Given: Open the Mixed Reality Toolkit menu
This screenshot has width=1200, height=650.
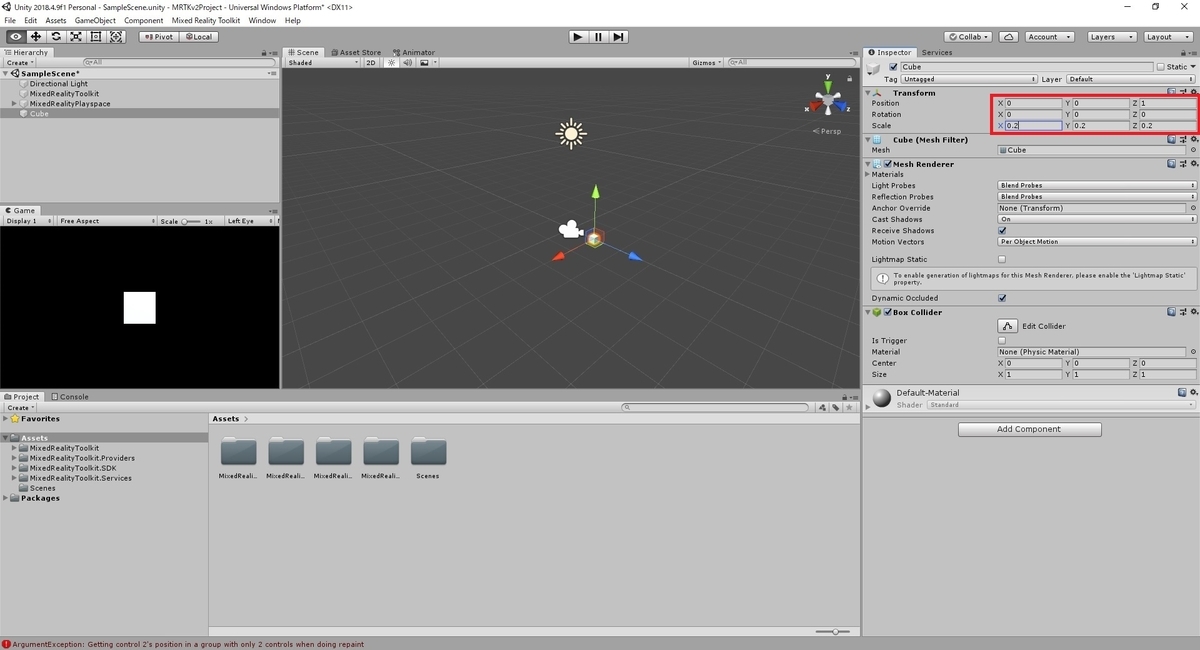Looking at the screenshot, I should coord(206,20).
